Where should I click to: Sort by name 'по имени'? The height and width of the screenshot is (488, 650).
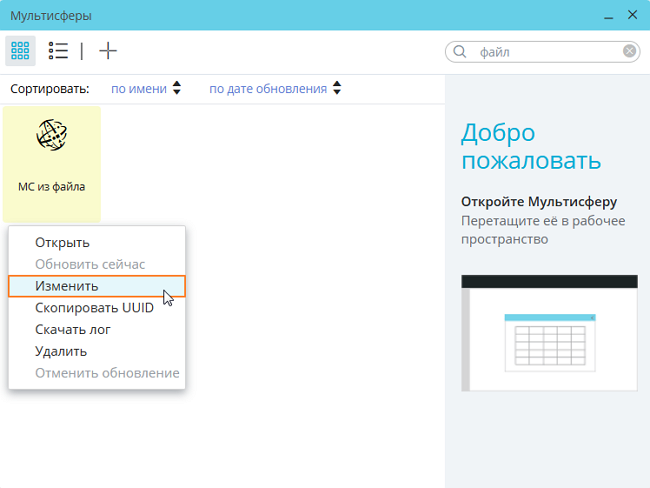139,89
